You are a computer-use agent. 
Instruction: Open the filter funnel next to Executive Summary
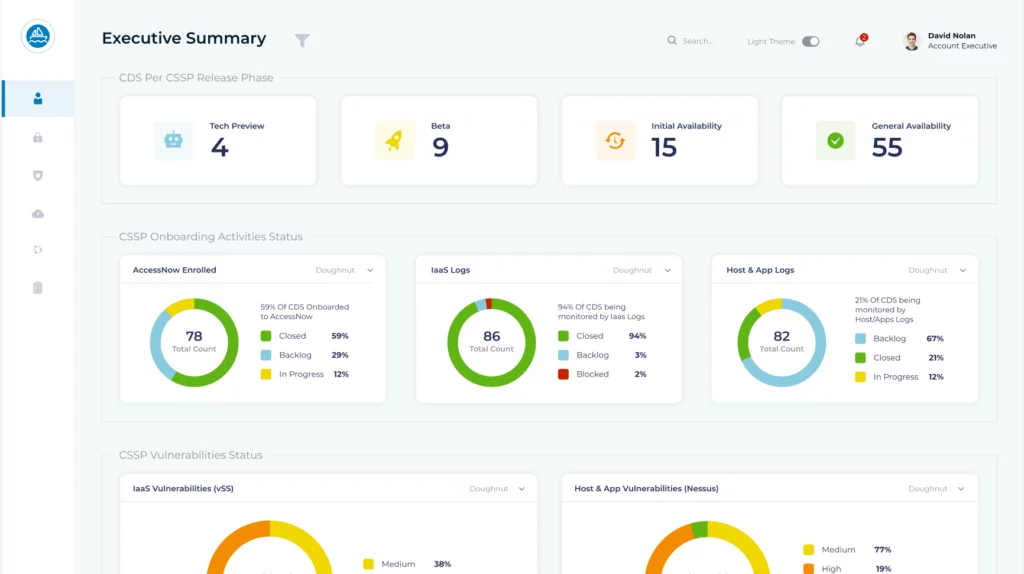click(x=302, y=40)
